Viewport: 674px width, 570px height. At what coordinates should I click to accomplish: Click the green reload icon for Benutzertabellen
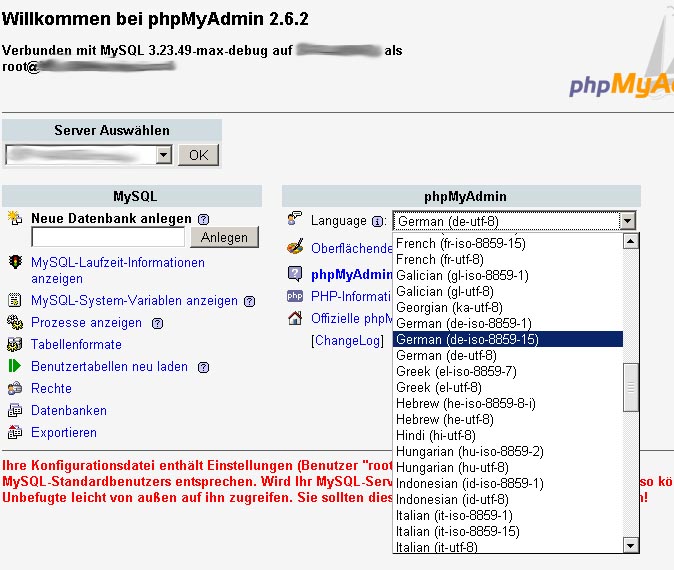(15, 366)
